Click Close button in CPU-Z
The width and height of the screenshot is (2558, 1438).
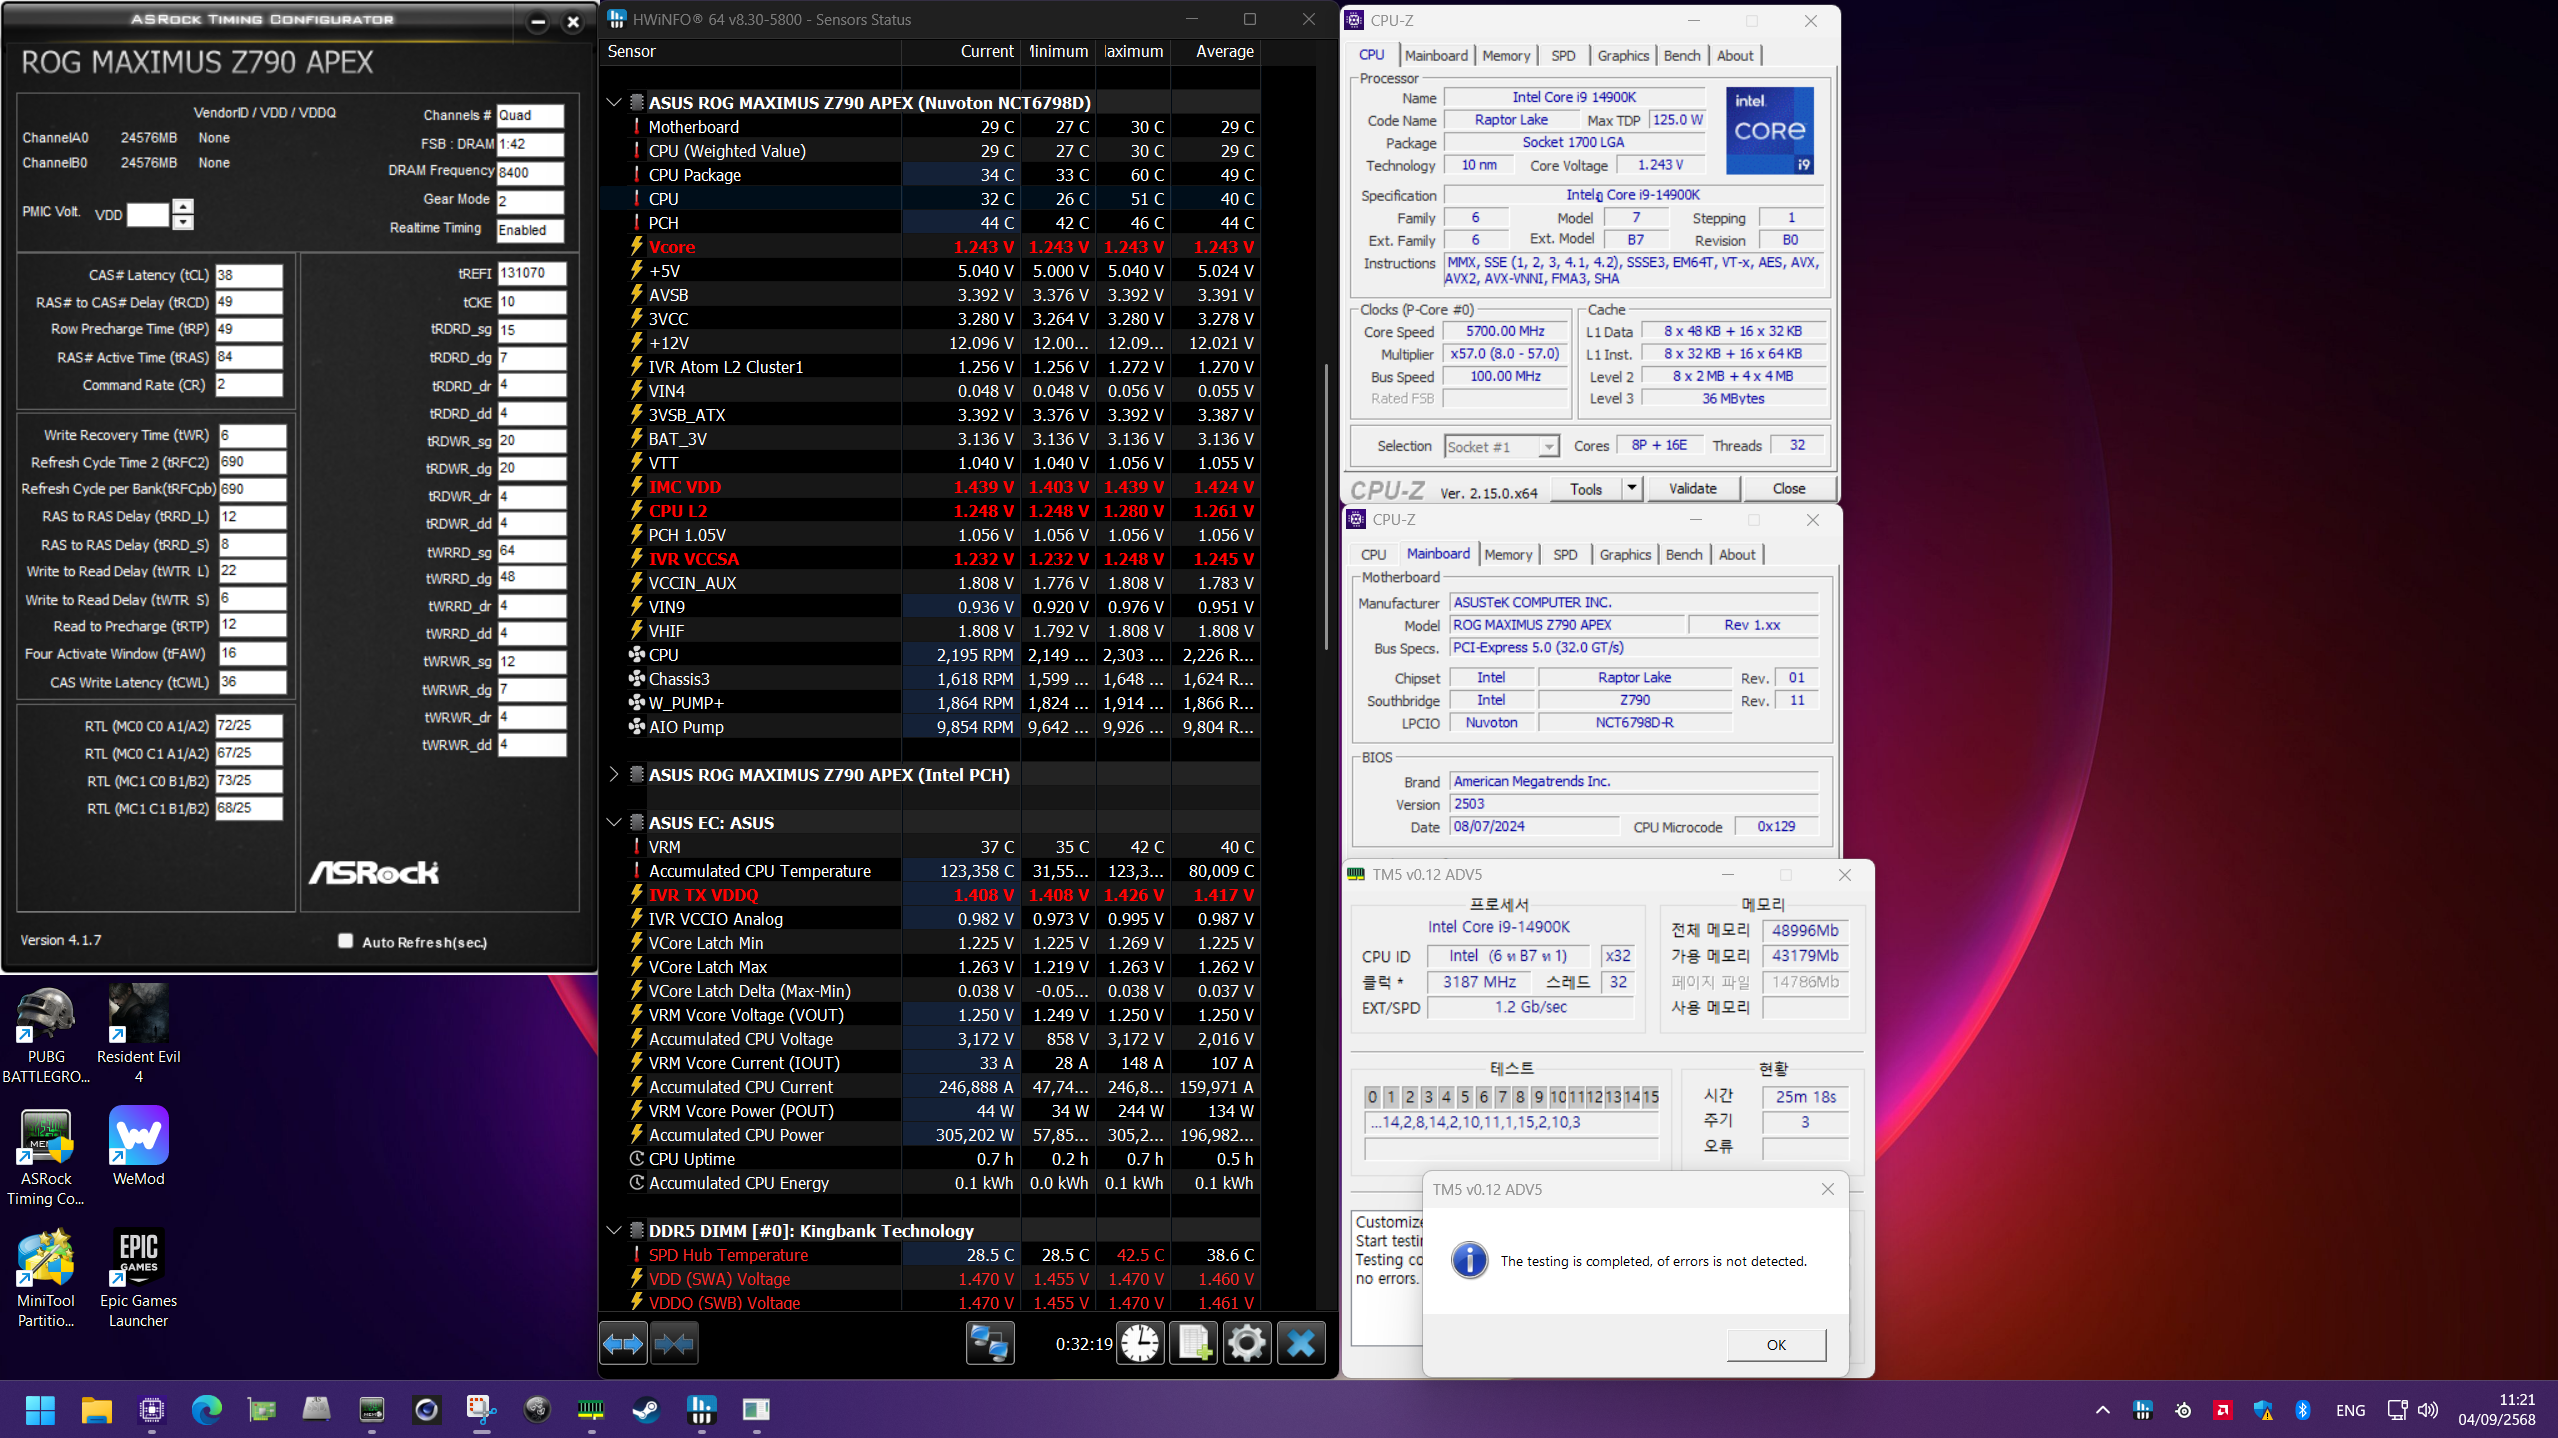[1789, 488]
